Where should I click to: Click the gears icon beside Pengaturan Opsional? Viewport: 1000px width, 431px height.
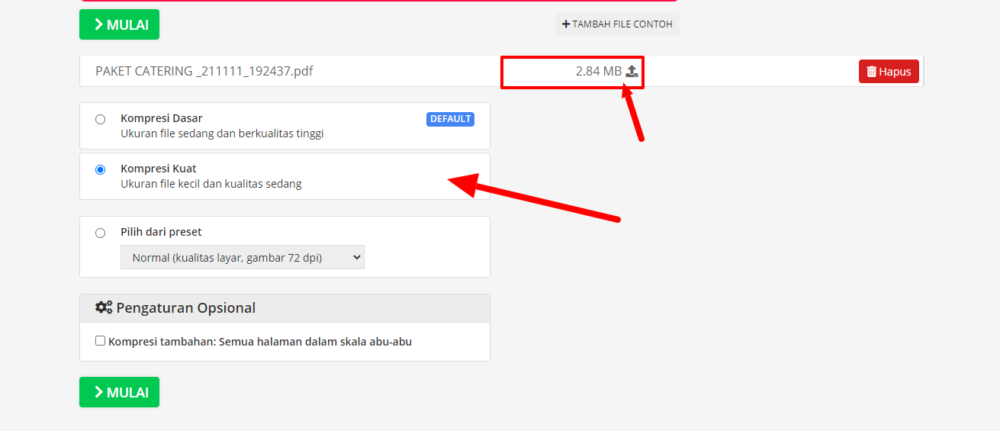pyautogui.click(x=103, y=308)
